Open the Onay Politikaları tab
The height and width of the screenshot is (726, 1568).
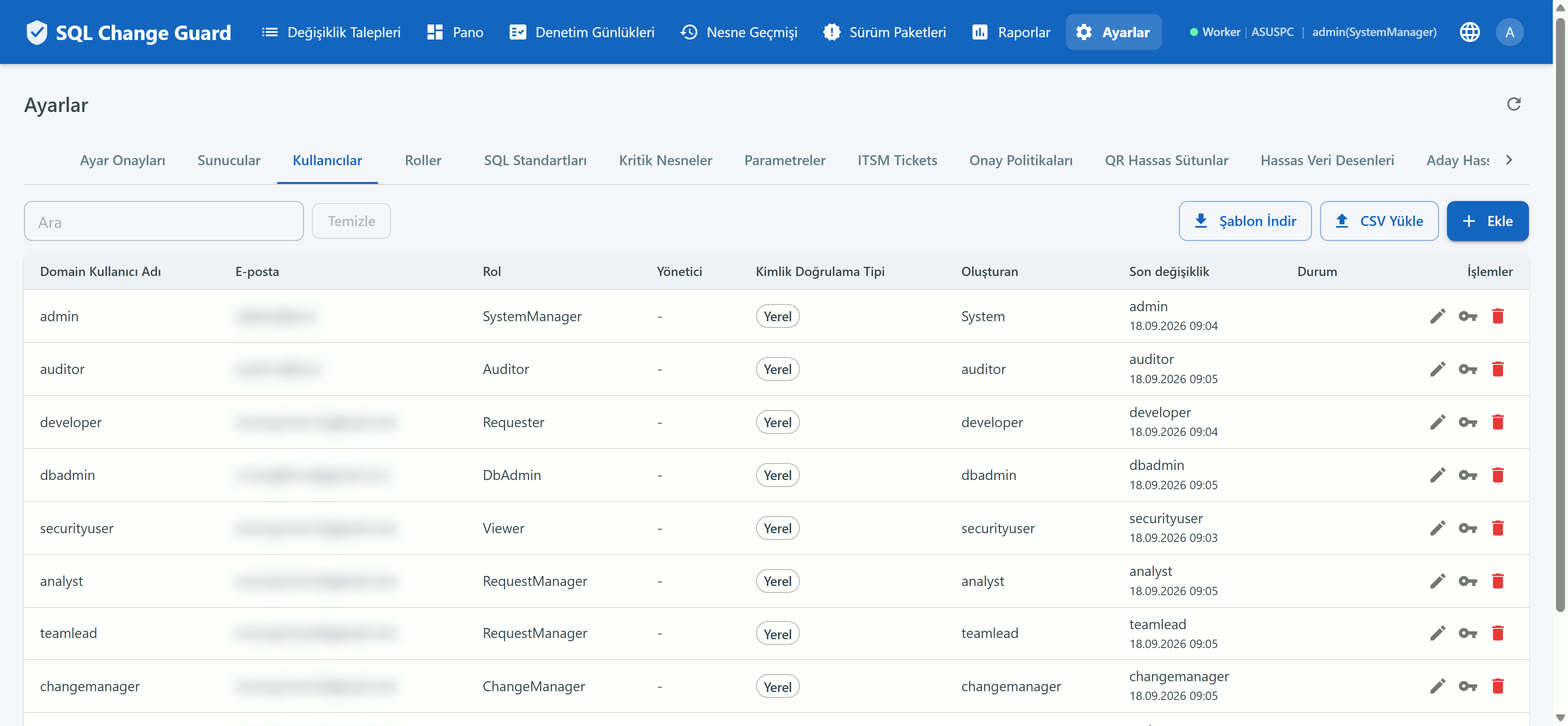click(1021, 160)
